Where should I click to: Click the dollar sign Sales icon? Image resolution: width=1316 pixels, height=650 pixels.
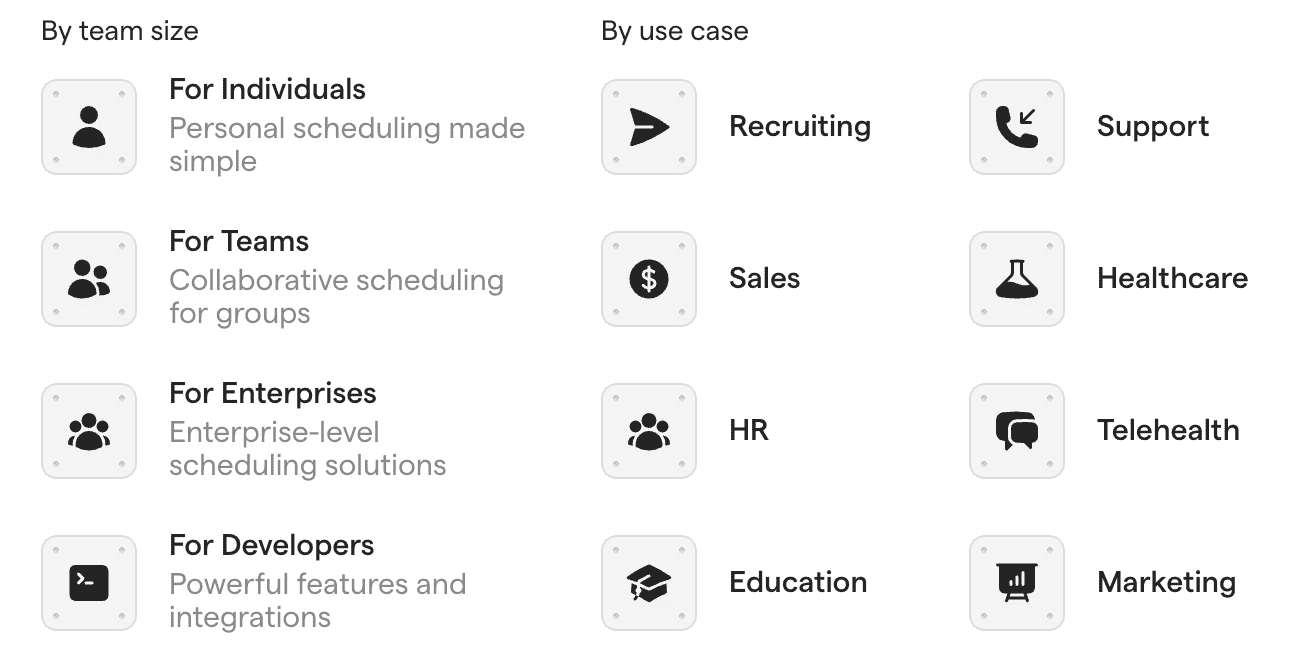point(648,279)
